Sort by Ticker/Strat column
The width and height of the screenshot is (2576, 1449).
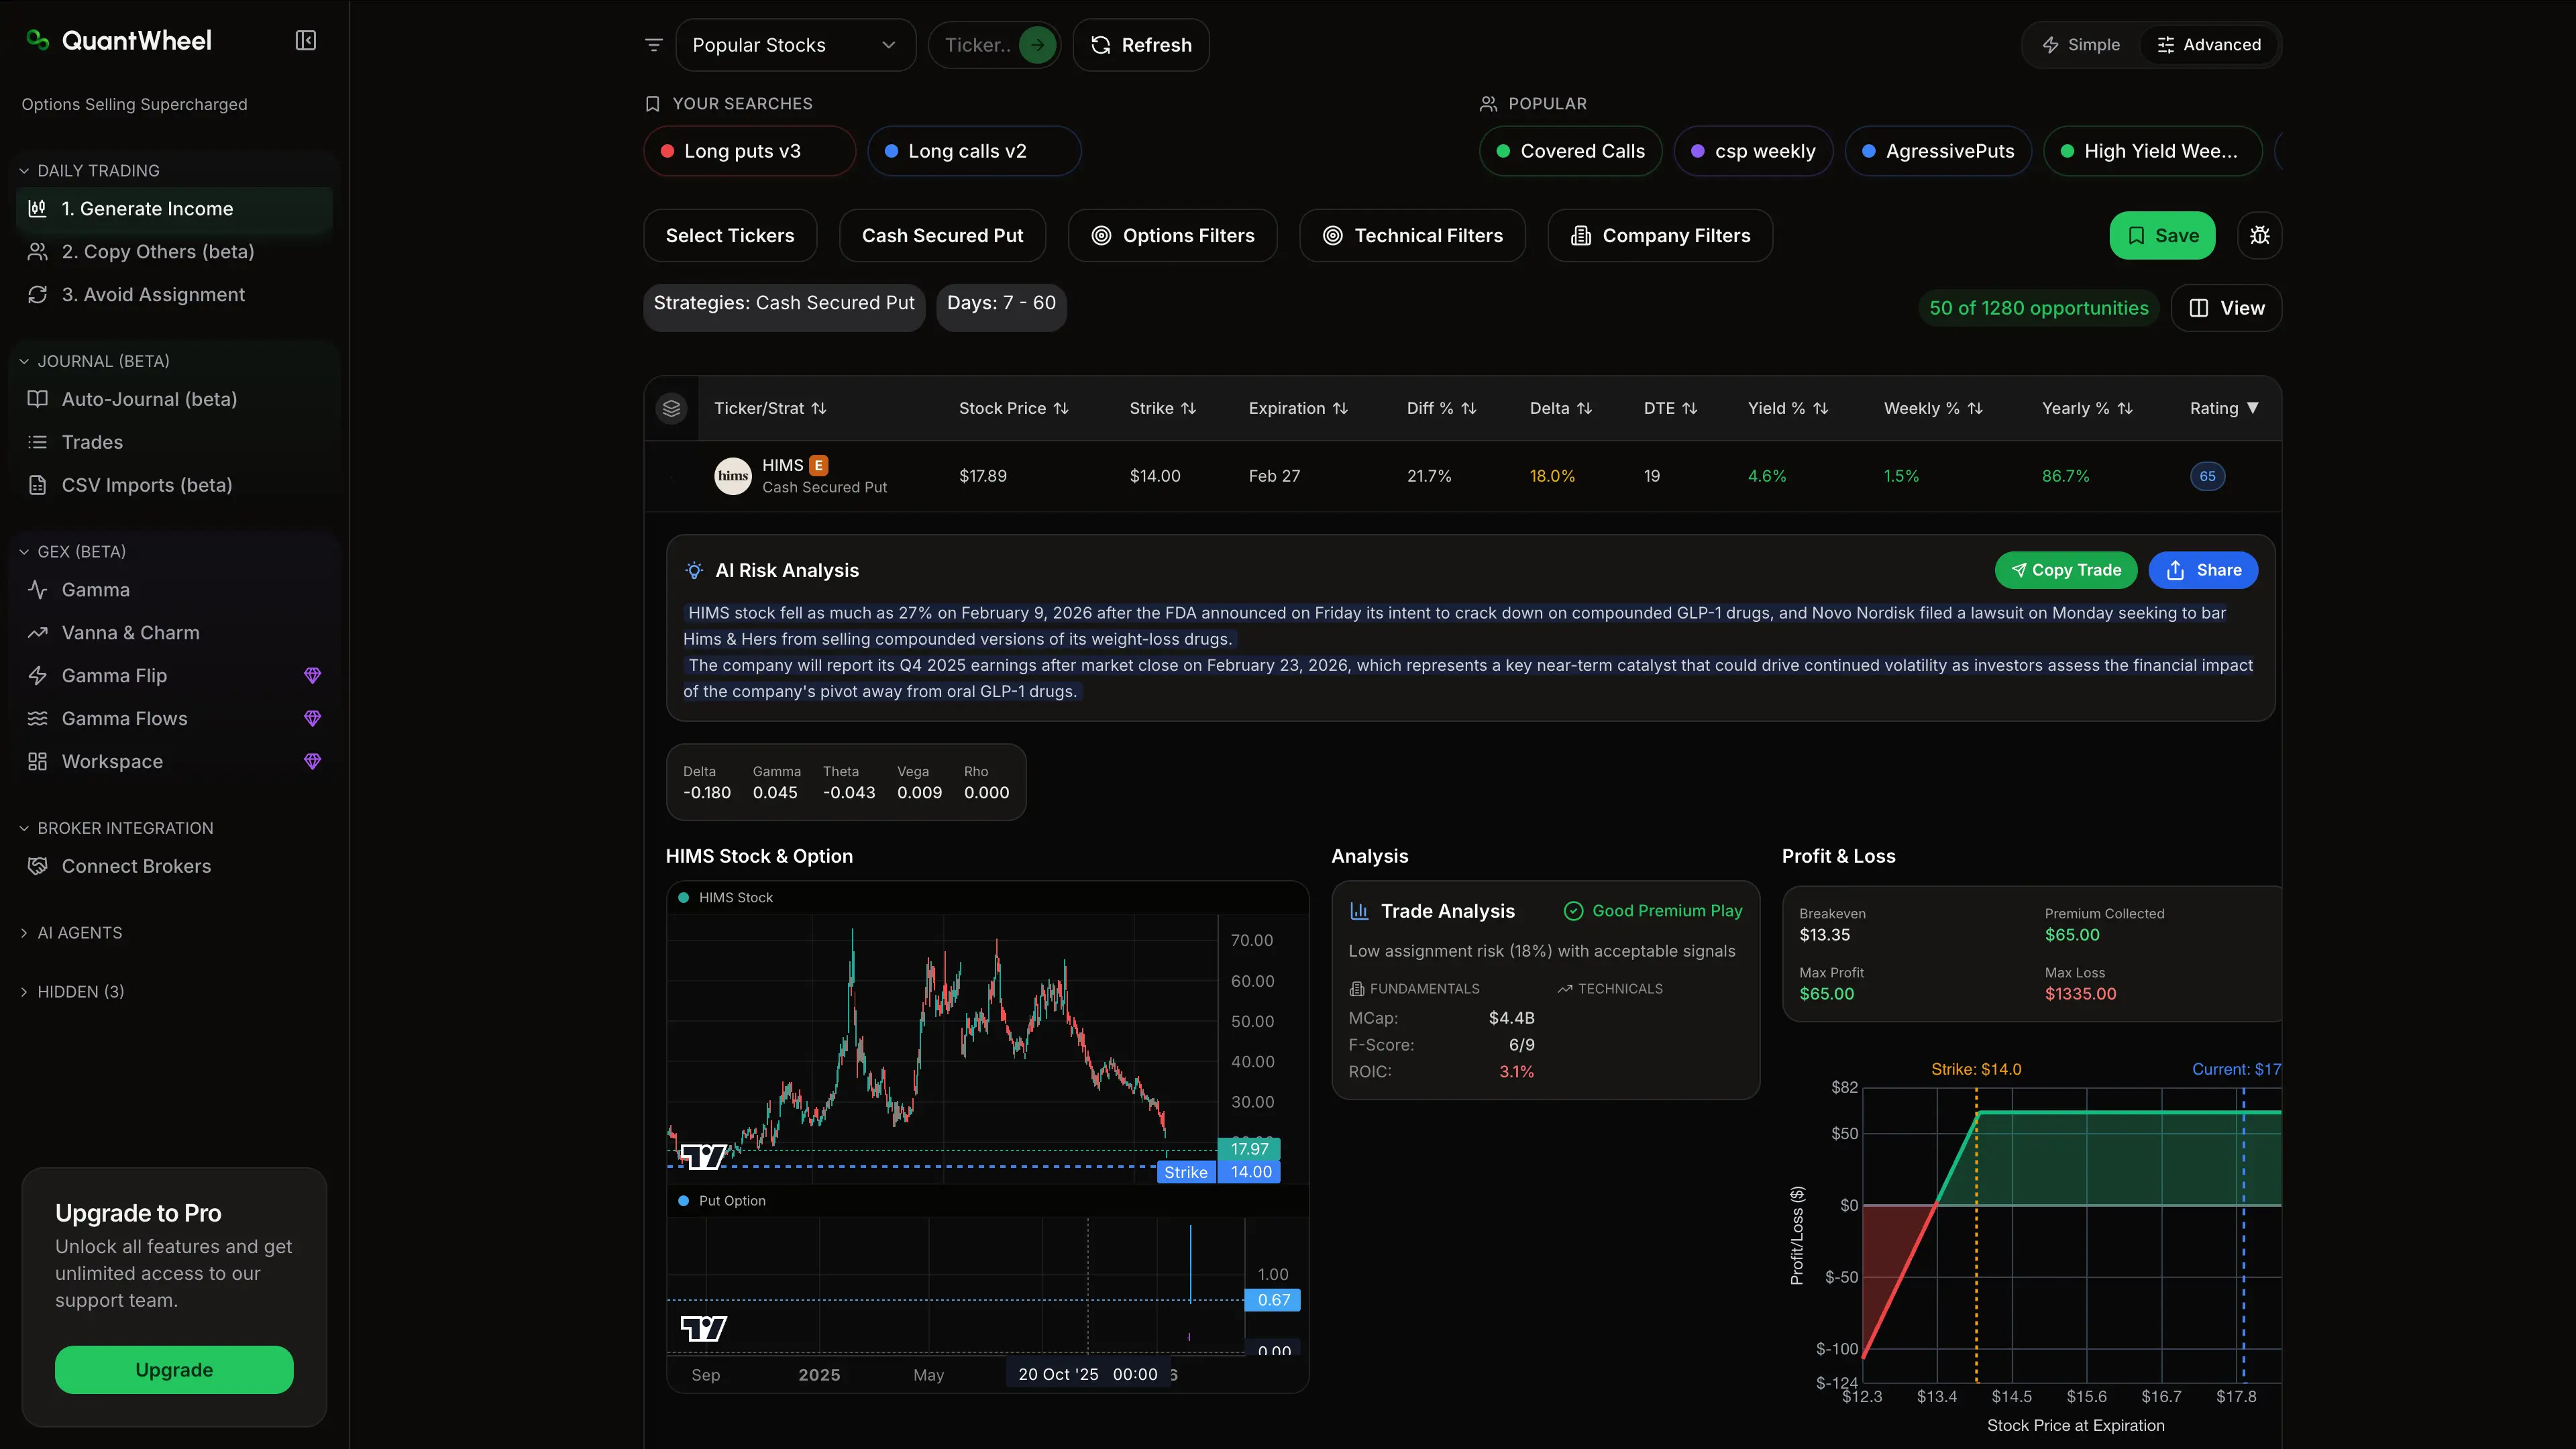tap(770, 408)
